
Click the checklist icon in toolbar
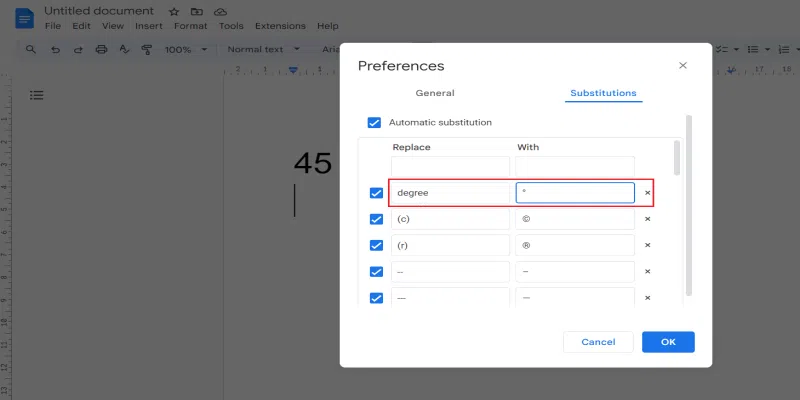(x=721, y=49)
